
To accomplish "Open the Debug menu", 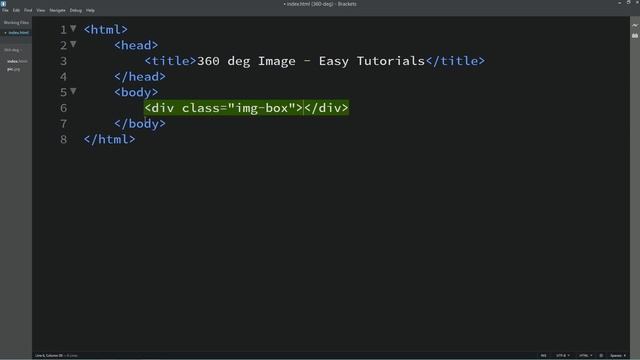I will [76, 10].
